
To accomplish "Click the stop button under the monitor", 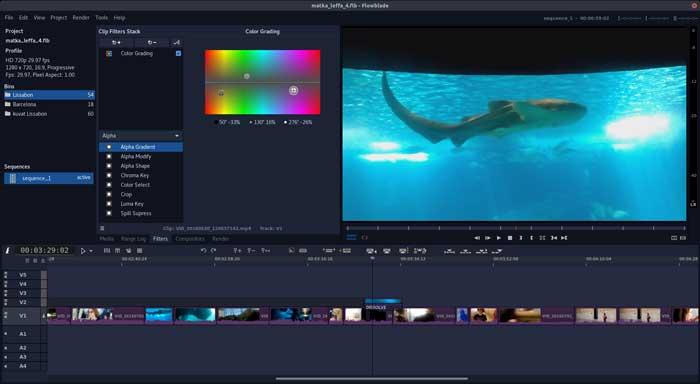I will tap(510, 238).
